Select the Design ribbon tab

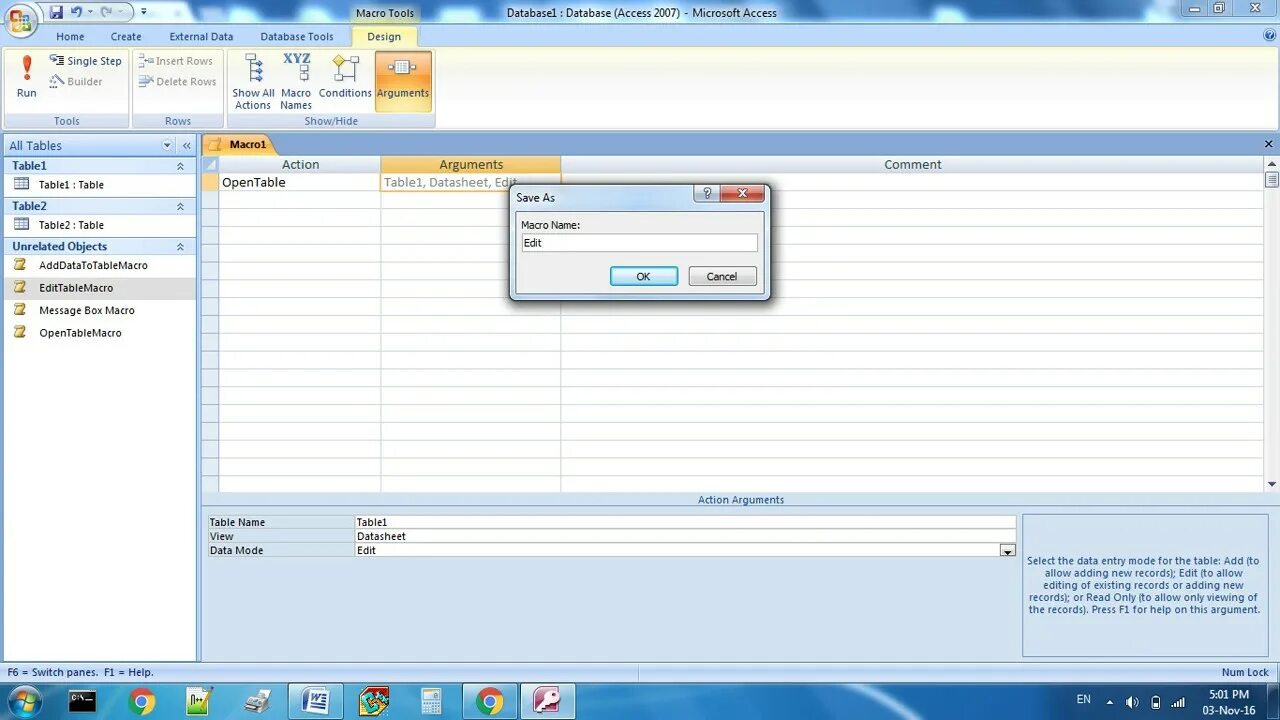[384, 37]
